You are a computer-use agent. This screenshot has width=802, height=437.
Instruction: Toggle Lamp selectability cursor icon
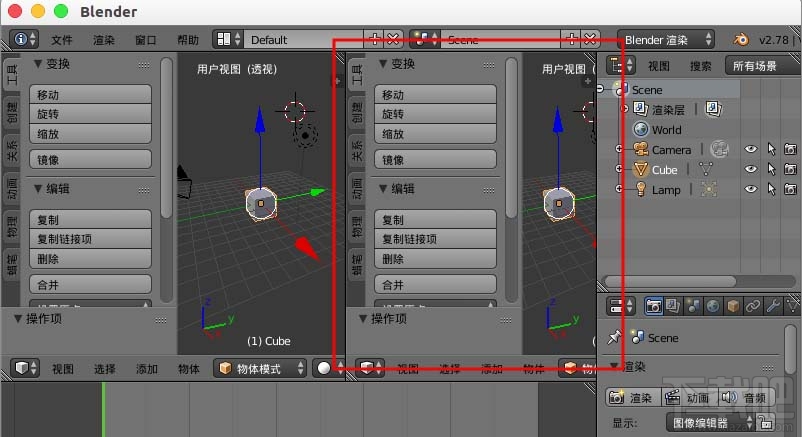[771, 189]
